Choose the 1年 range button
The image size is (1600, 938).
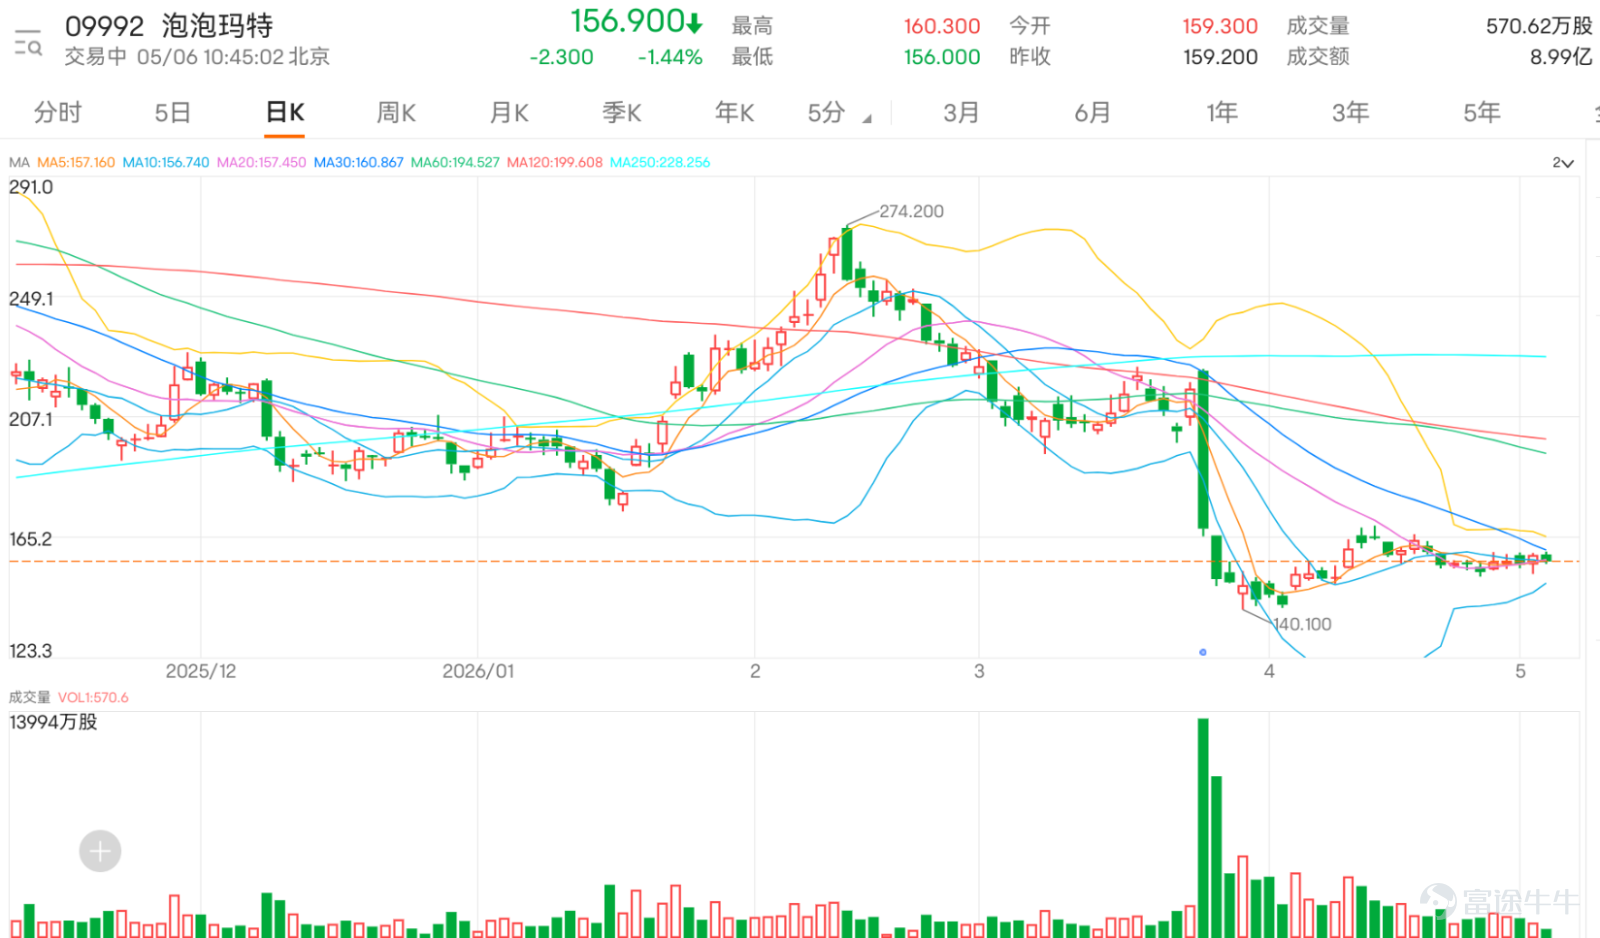(1222, 112)
